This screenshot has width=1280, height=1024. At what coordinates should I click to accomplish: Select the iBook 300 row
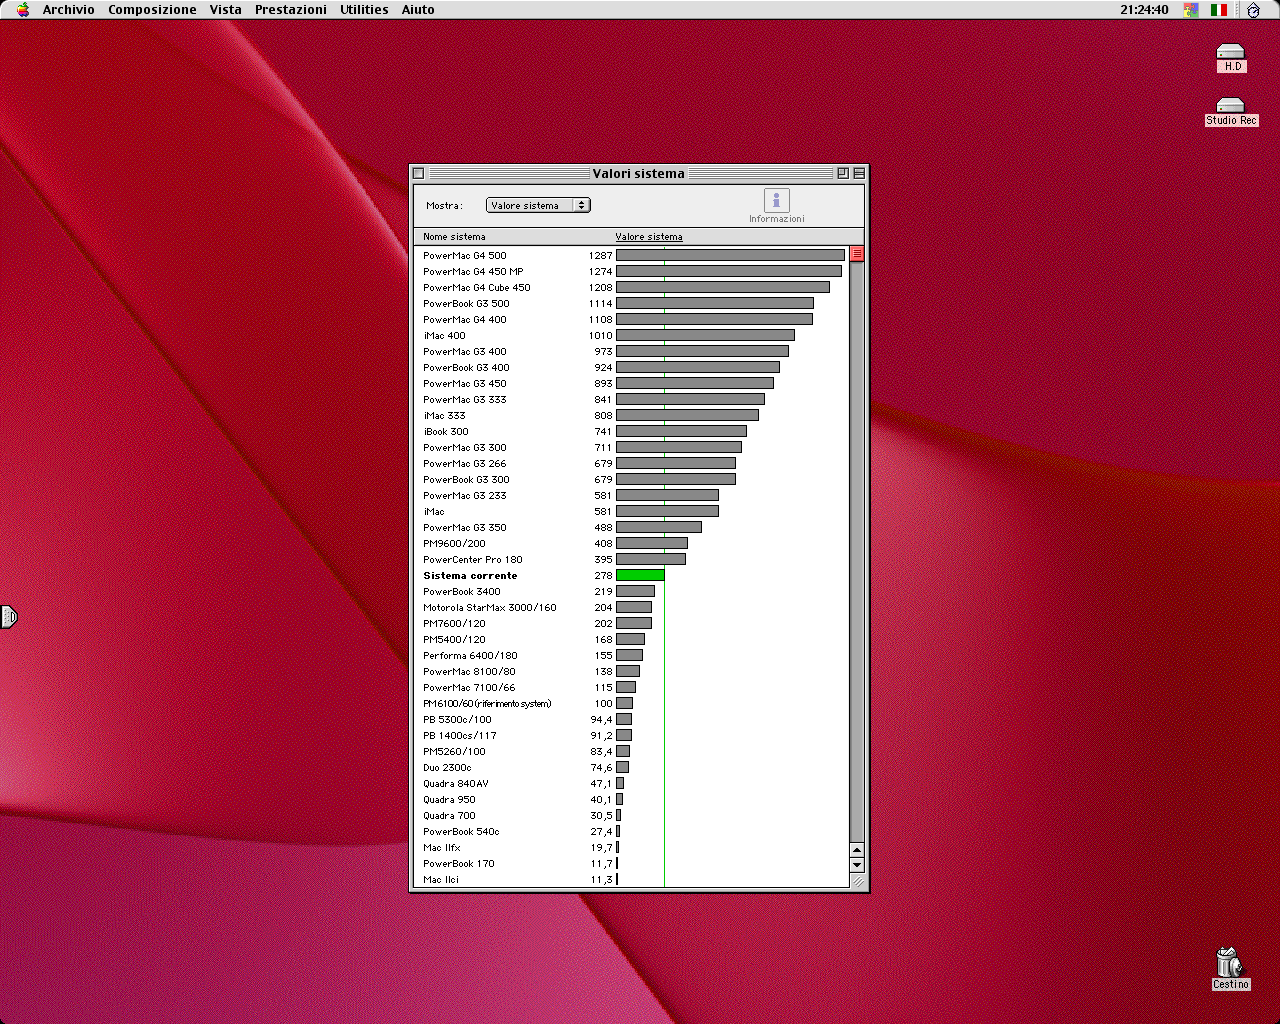click(x=632, y=431)
